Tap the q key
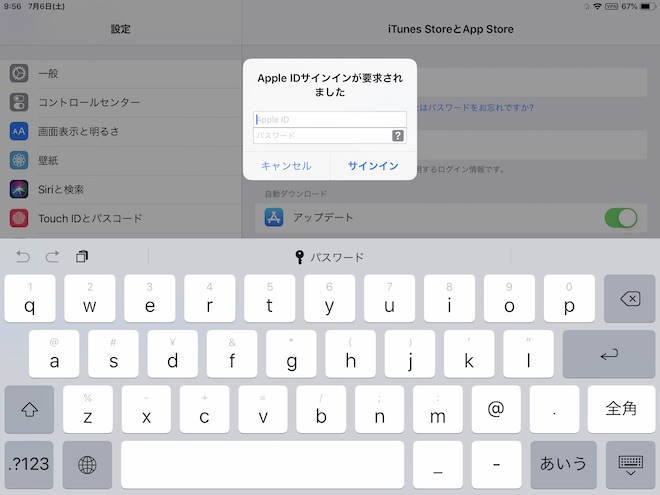This screenshot has height=495, width=660. click(30, 299)
